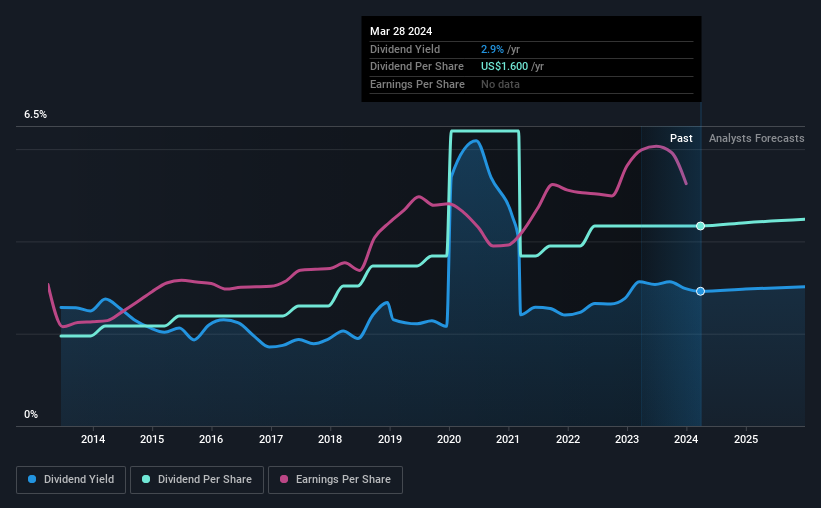Click the blue Dividend Yield legend dot

pyautogui.click(x=32, y=479)
